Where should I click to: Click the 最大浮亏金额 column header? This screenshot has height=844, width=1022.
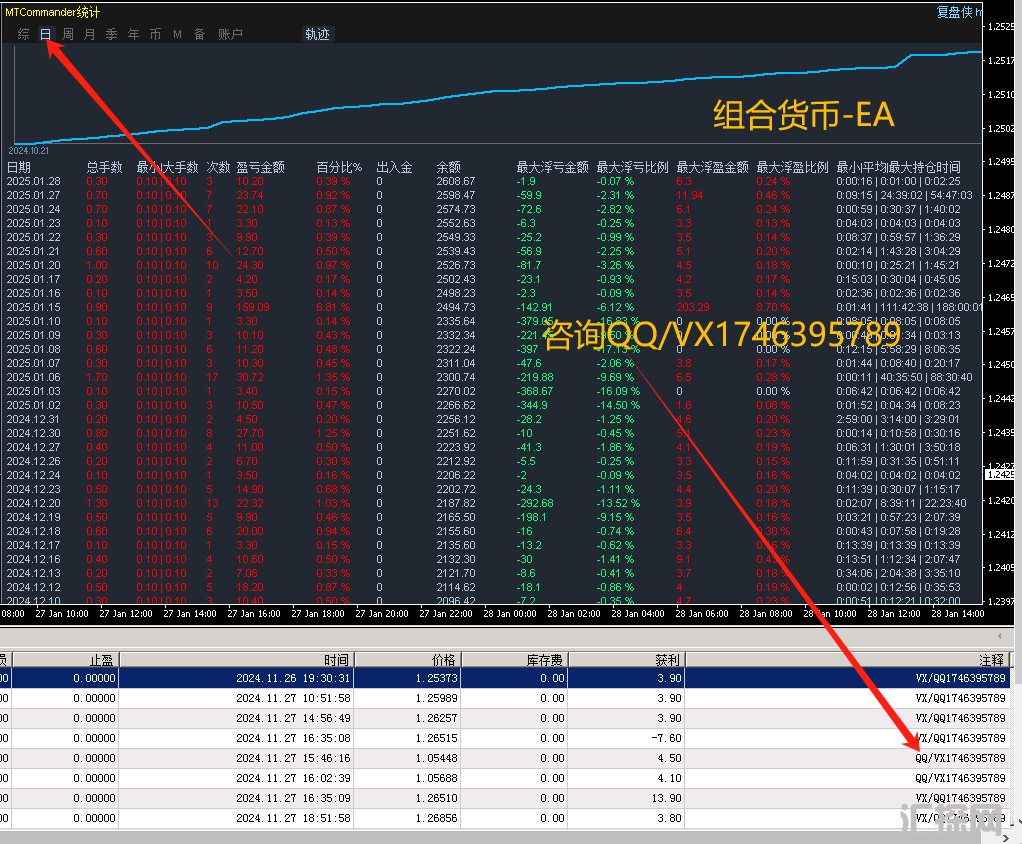coord(553,167)
